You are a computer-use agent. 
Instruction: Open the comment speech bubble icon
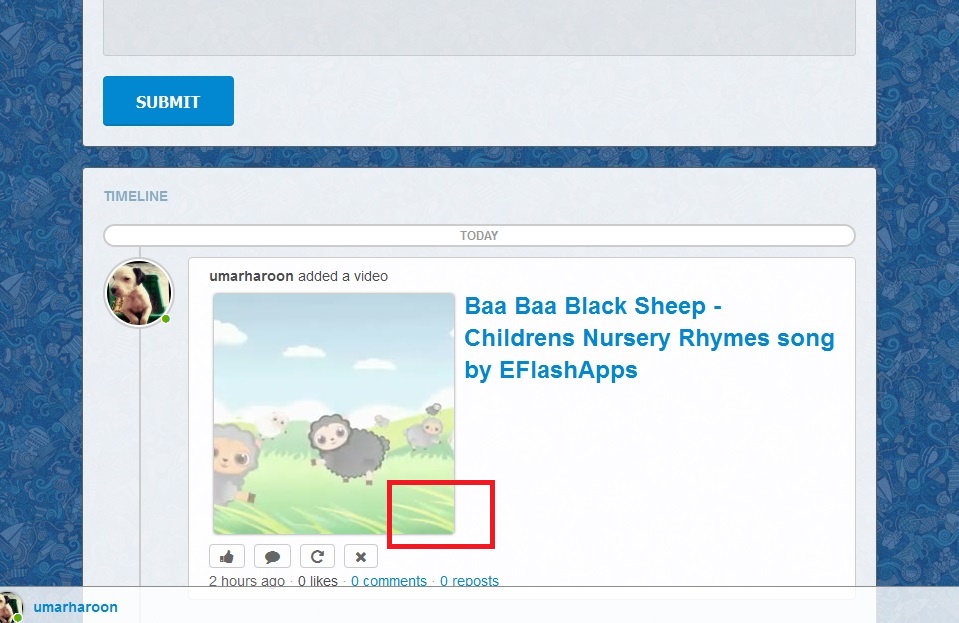pyautogui.click(x=272, y=556)
